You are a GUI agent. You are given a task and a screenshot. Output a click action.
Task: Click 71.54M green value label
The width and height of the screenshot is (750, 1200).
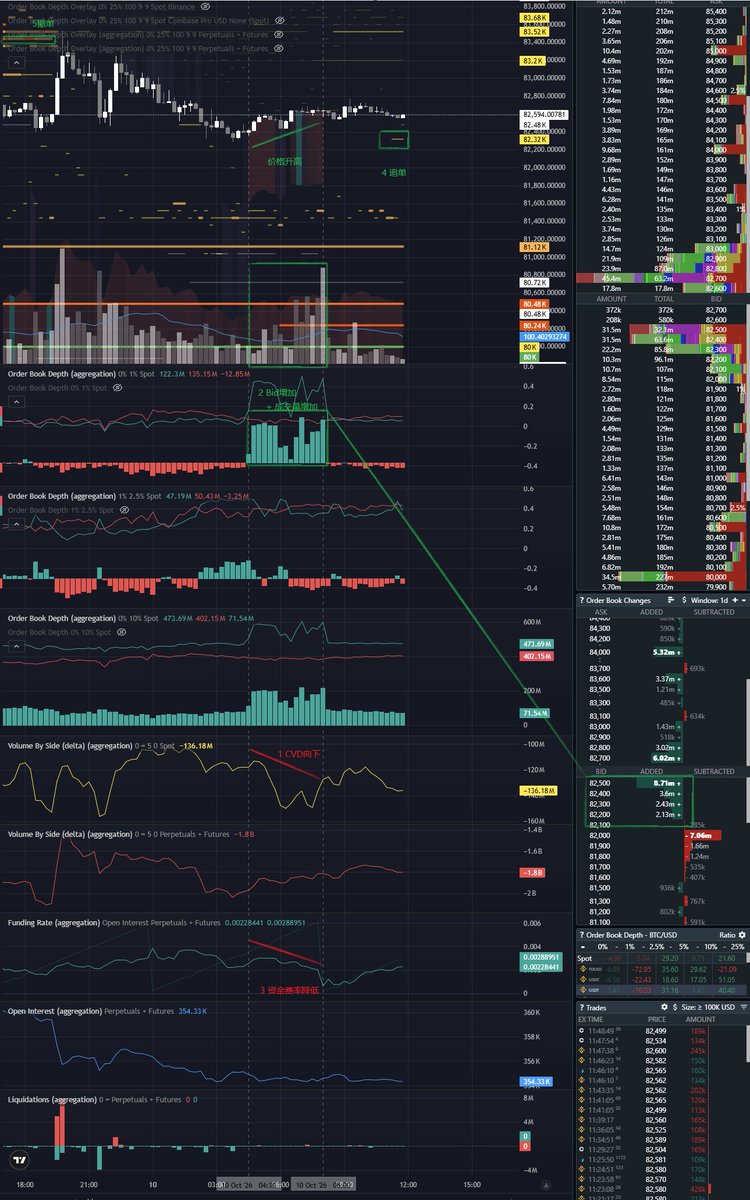(x=536, y=713)
